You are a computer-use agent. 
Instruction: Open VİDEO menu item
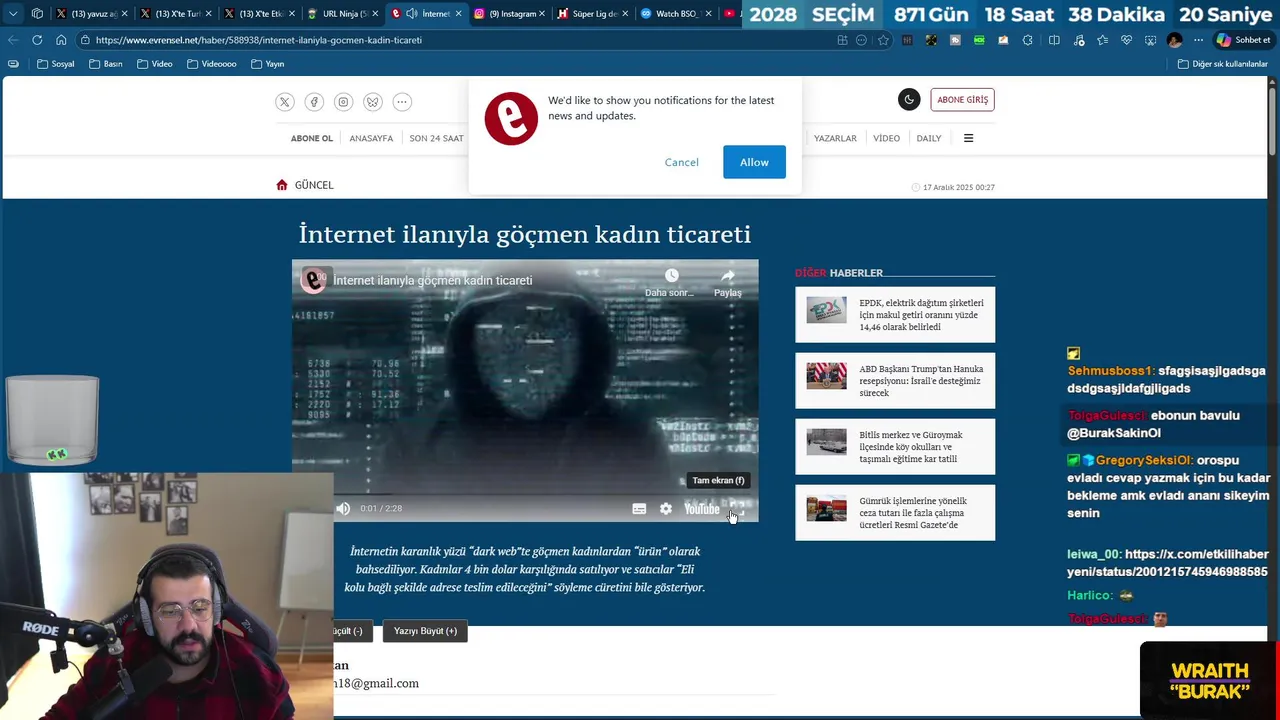click(x=886, y=138)
